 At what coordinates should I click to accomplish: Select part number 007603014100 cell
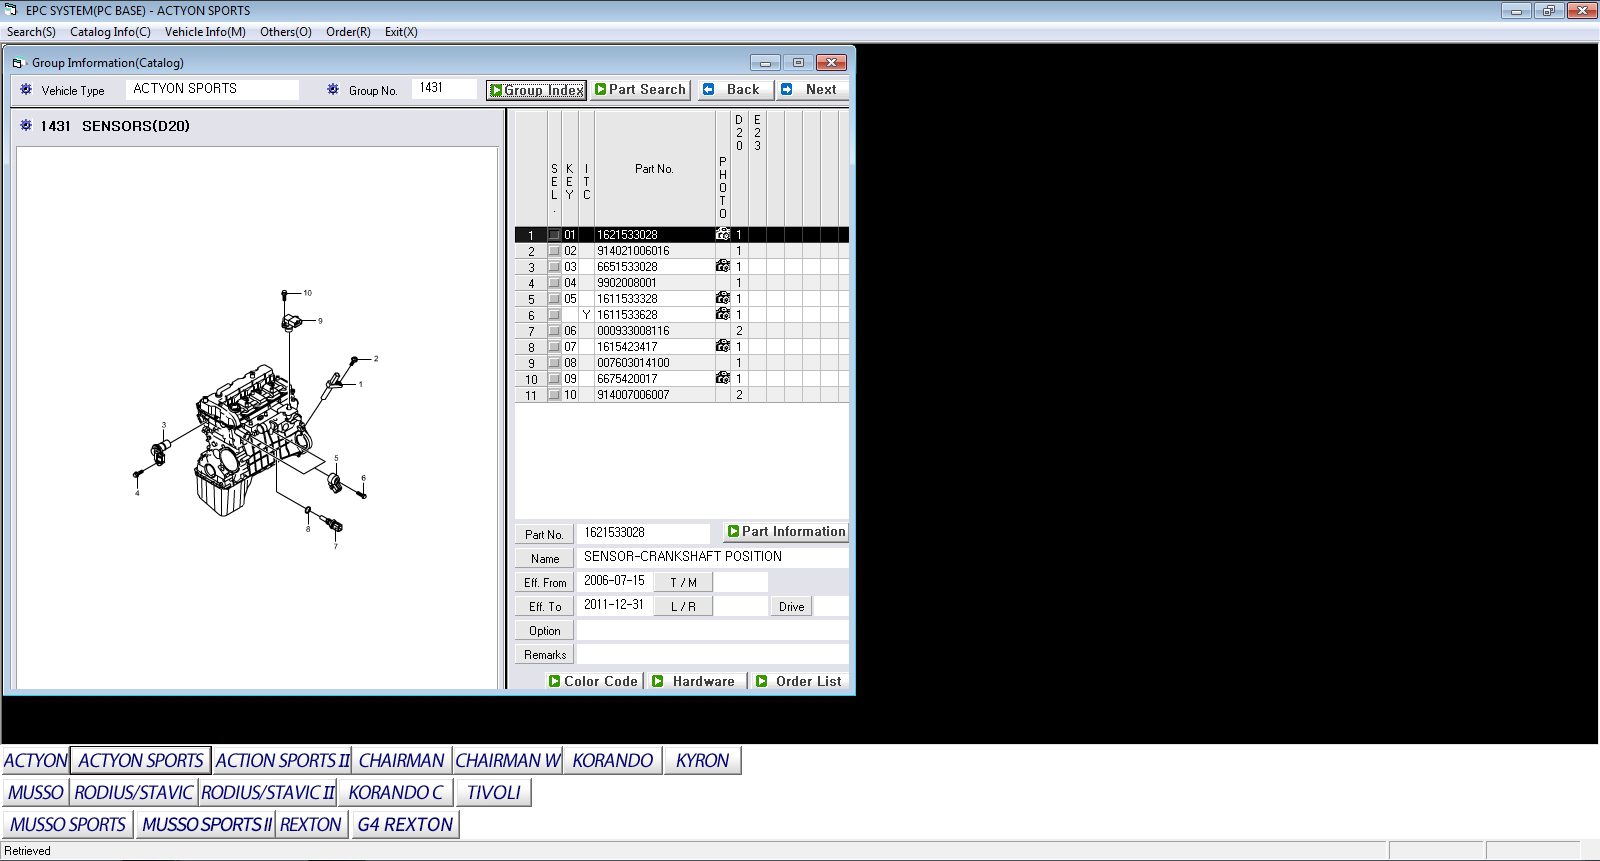pyautogui.click(x=654, y=363)
